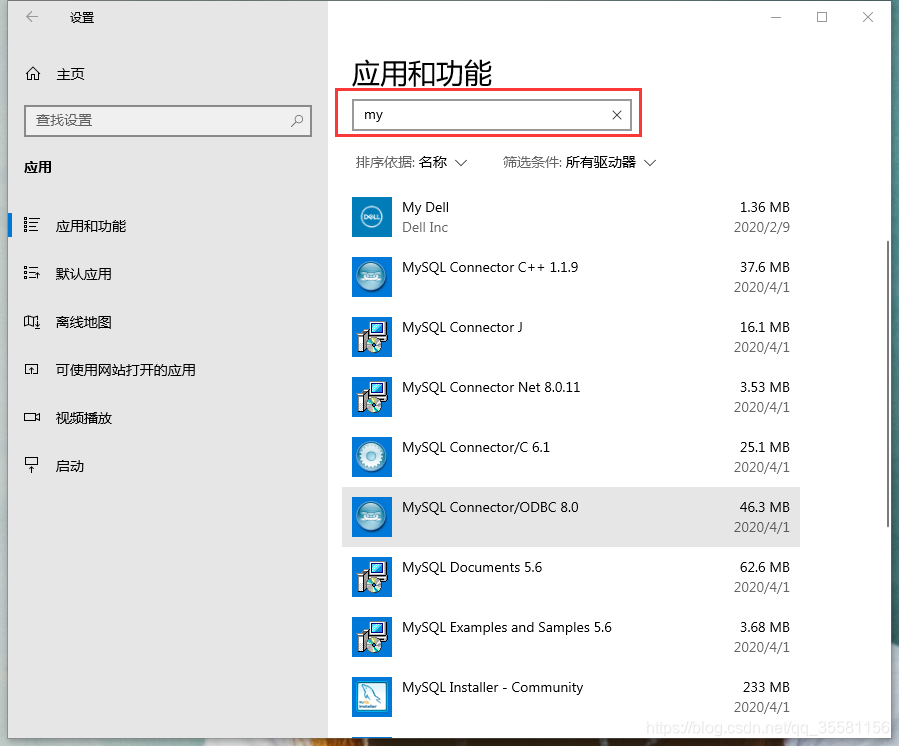Click the '46.3 MB' size value
The height and width of the screenshot is (746, 899).
[764, 507]
